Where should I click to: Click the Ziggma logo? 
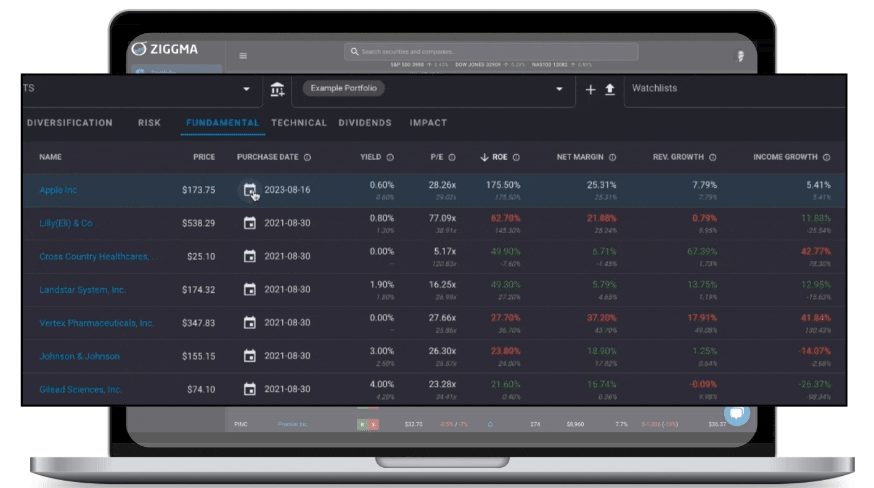(x=165, y=49)
